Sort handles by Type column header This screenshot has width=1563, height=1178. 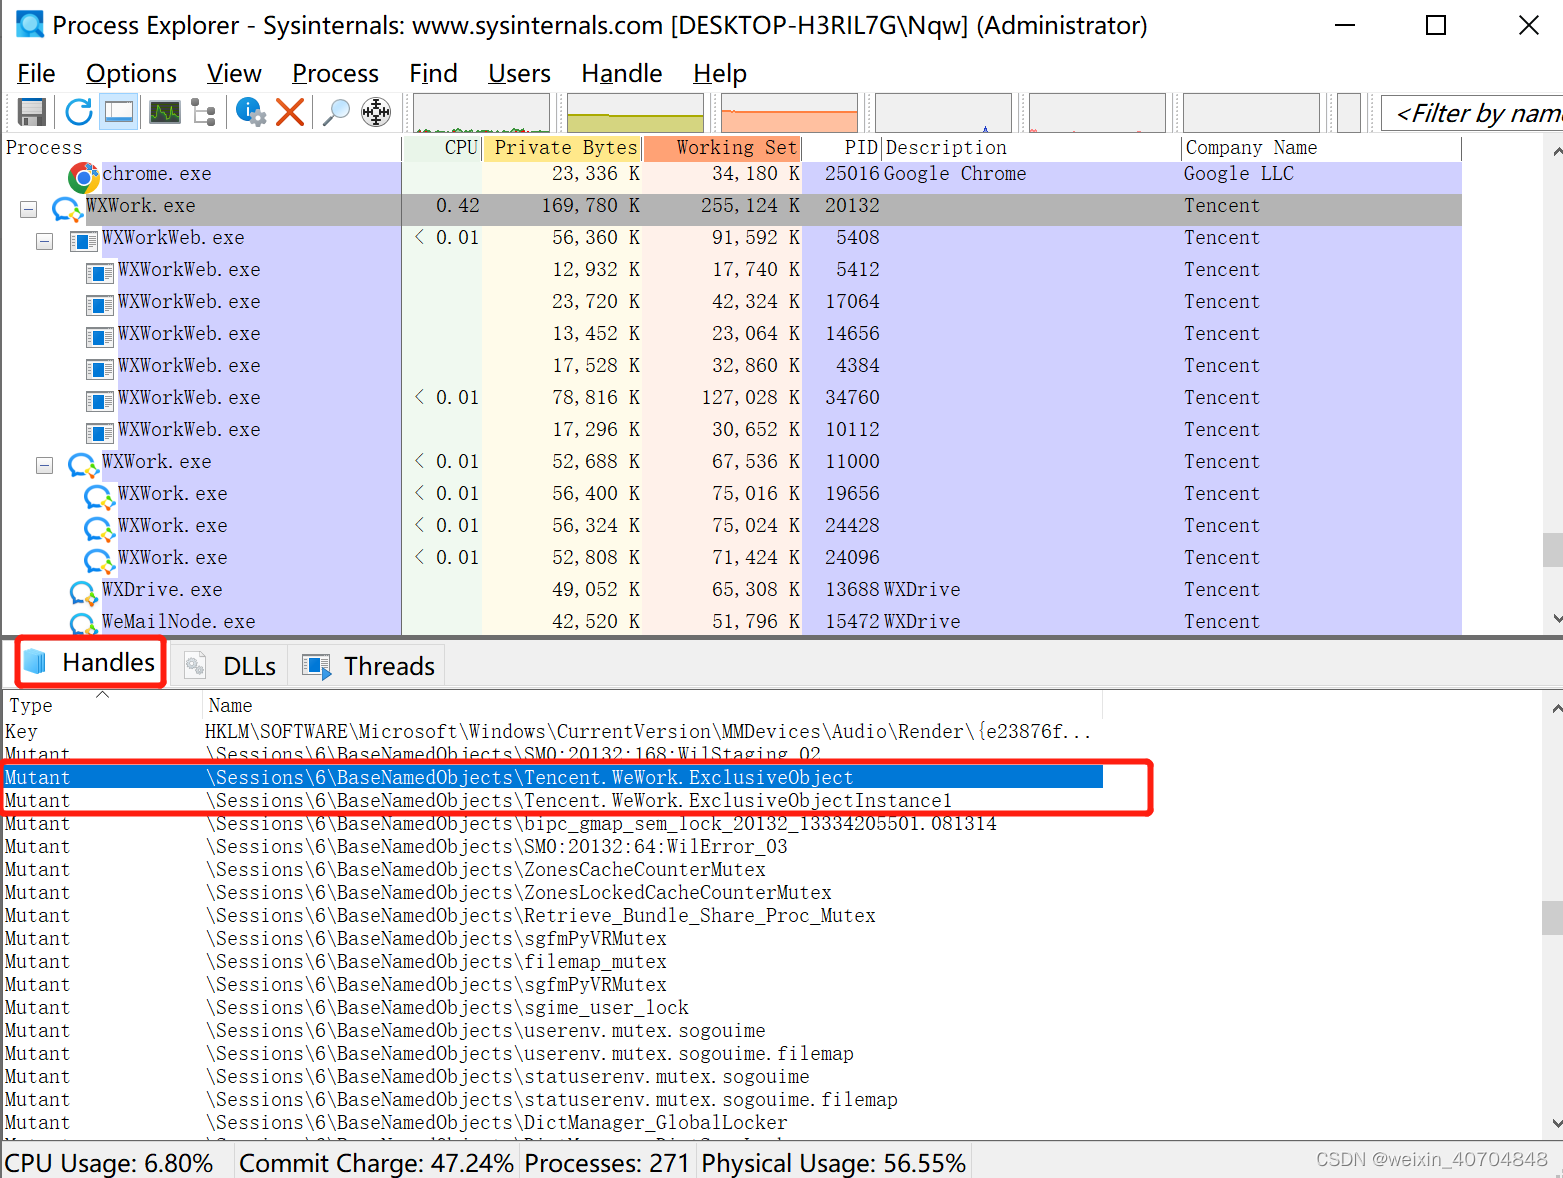pos(102,705)
